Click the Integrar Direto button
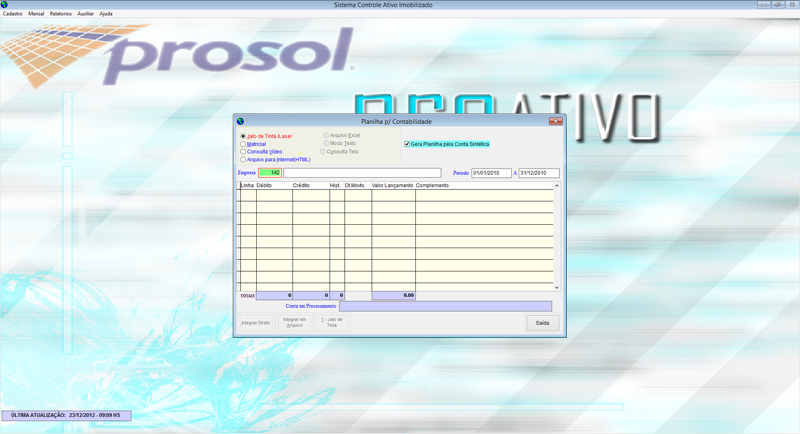This screenshot has height=434, width=800. (x=256, y=323)
